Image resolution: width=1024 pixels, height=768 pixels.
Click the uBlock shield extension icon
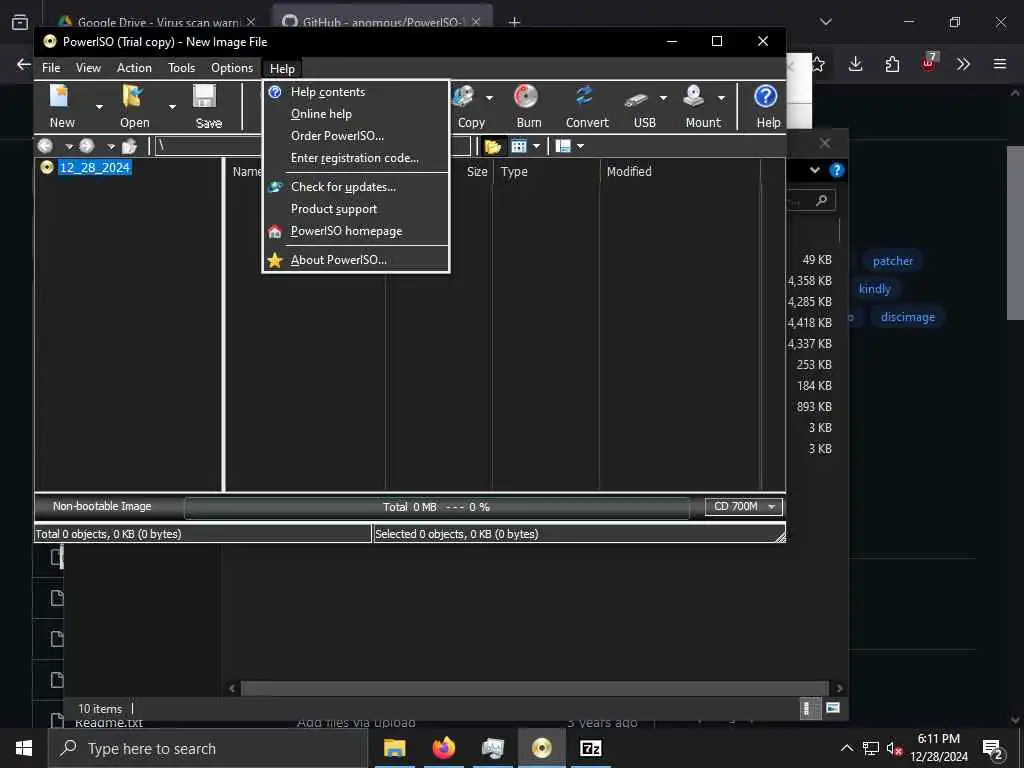pos(929,63)
